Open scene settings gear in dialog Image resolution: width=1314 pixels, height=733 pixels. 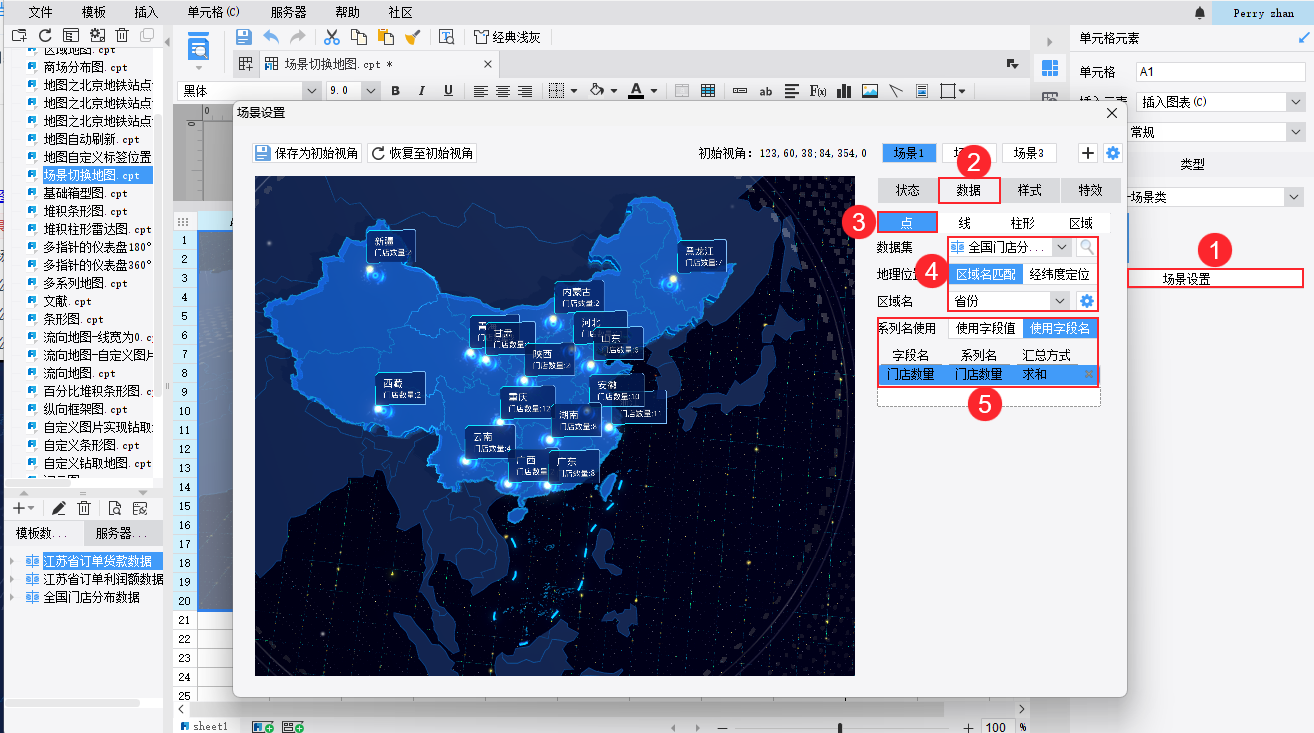pos(1112,153)
